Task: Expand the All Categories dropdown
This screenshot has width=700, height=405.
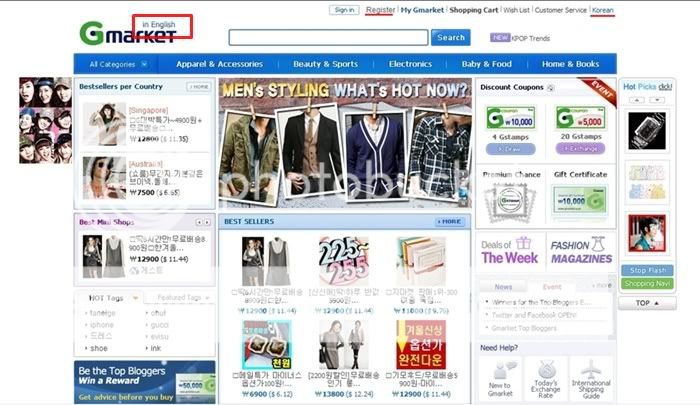Action: (112, 64)
